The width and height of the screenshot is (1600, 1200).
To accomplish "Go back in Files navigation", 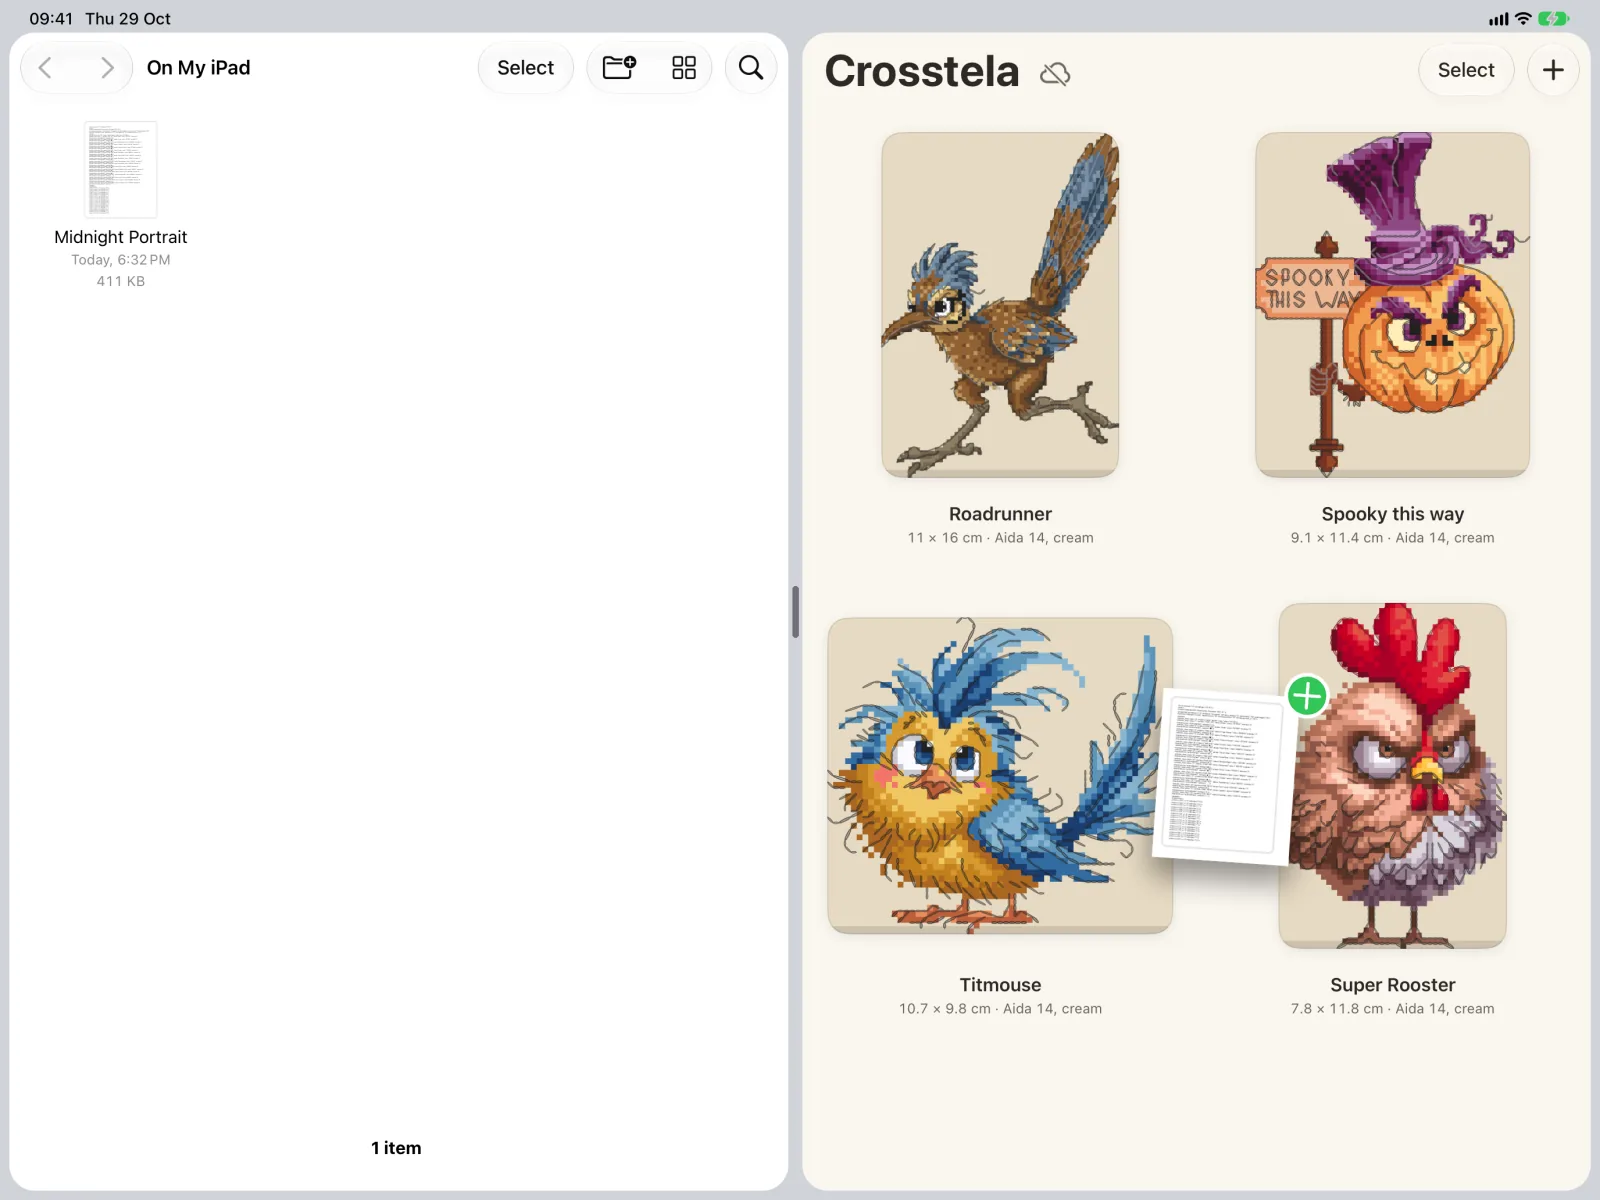I will point(46,68).
